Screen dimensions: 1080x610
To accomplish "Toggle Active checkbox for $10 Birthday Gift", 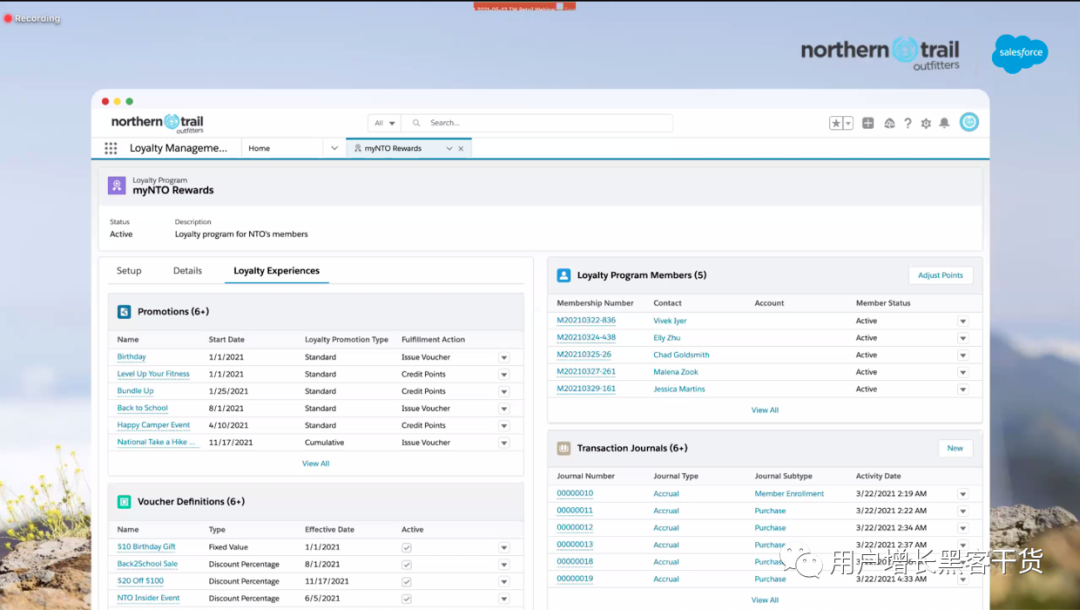I will pos(406,547).
